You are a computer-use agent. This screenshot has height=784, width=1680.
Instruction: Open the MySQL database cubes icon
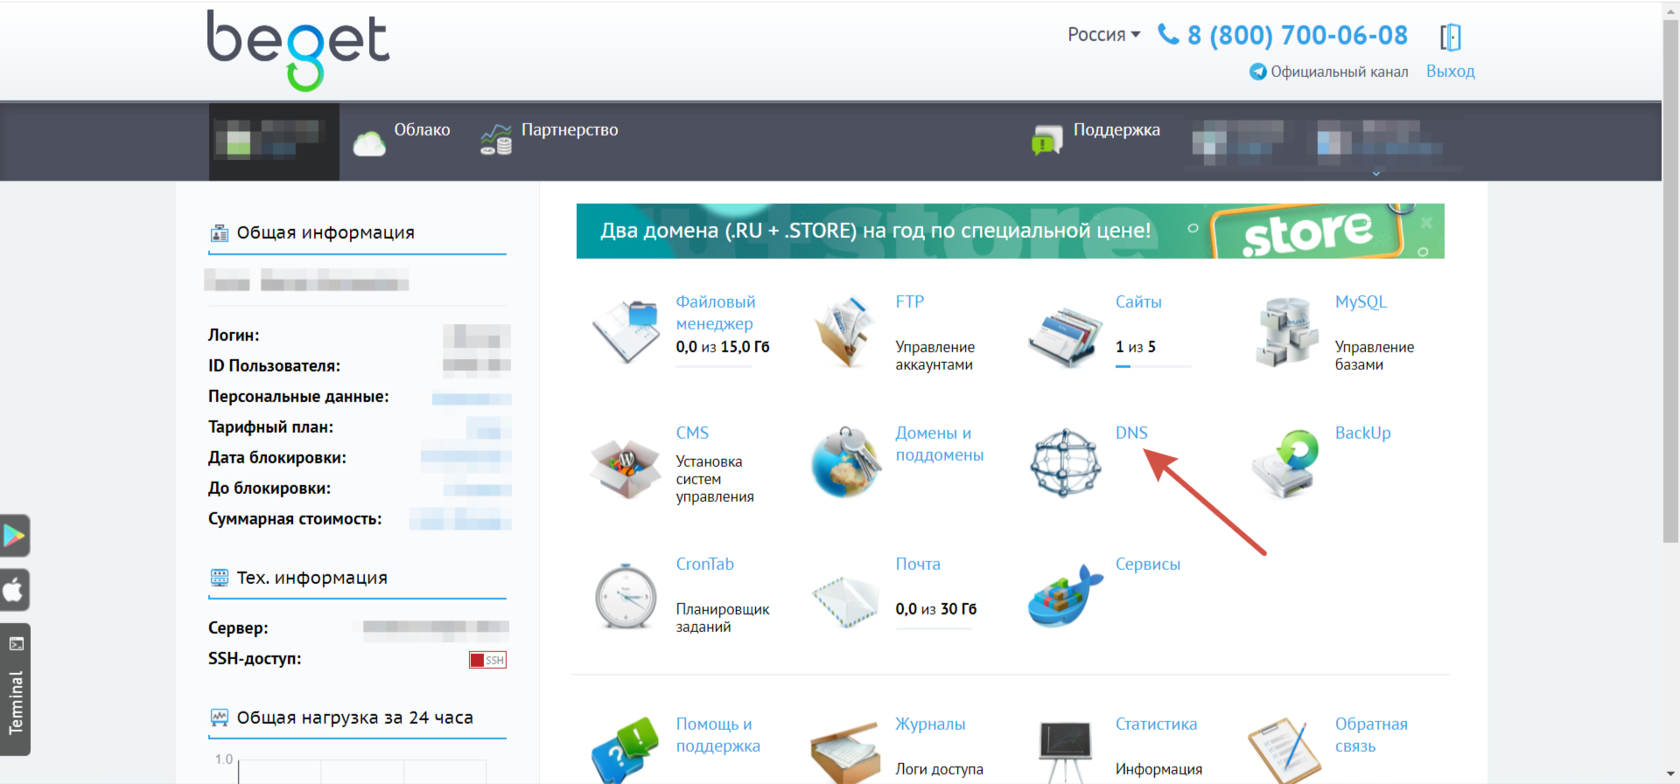1285,331
